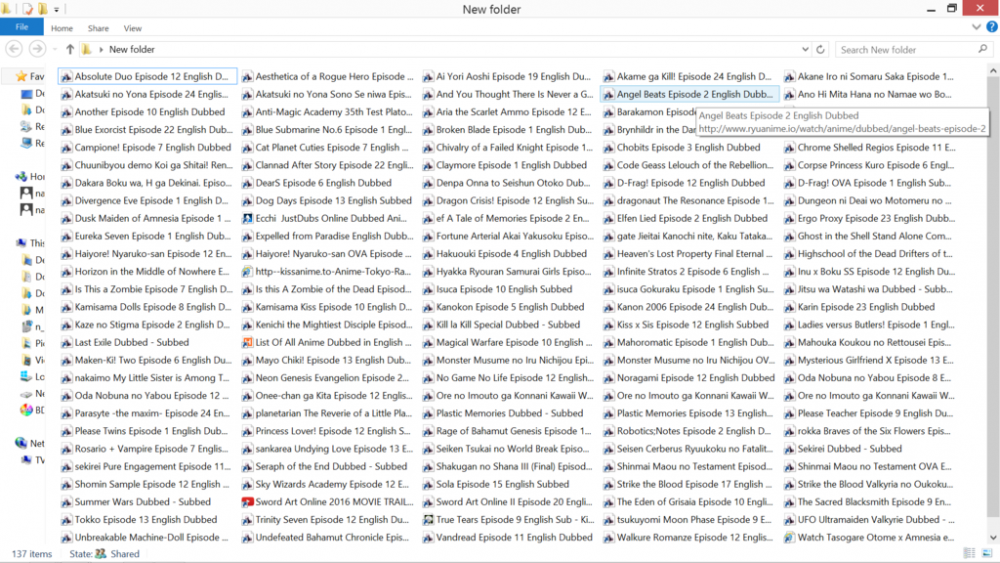Expand root location chevron in address bar
This screenshot has width=1000, height=563.
(x=101, y=49)
